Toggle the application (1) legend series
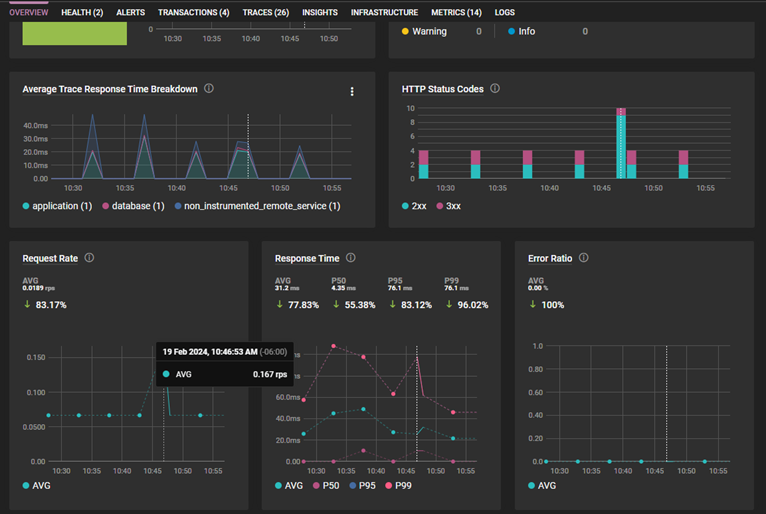This screenshot has height=514, width=766. tap(57, 206)
